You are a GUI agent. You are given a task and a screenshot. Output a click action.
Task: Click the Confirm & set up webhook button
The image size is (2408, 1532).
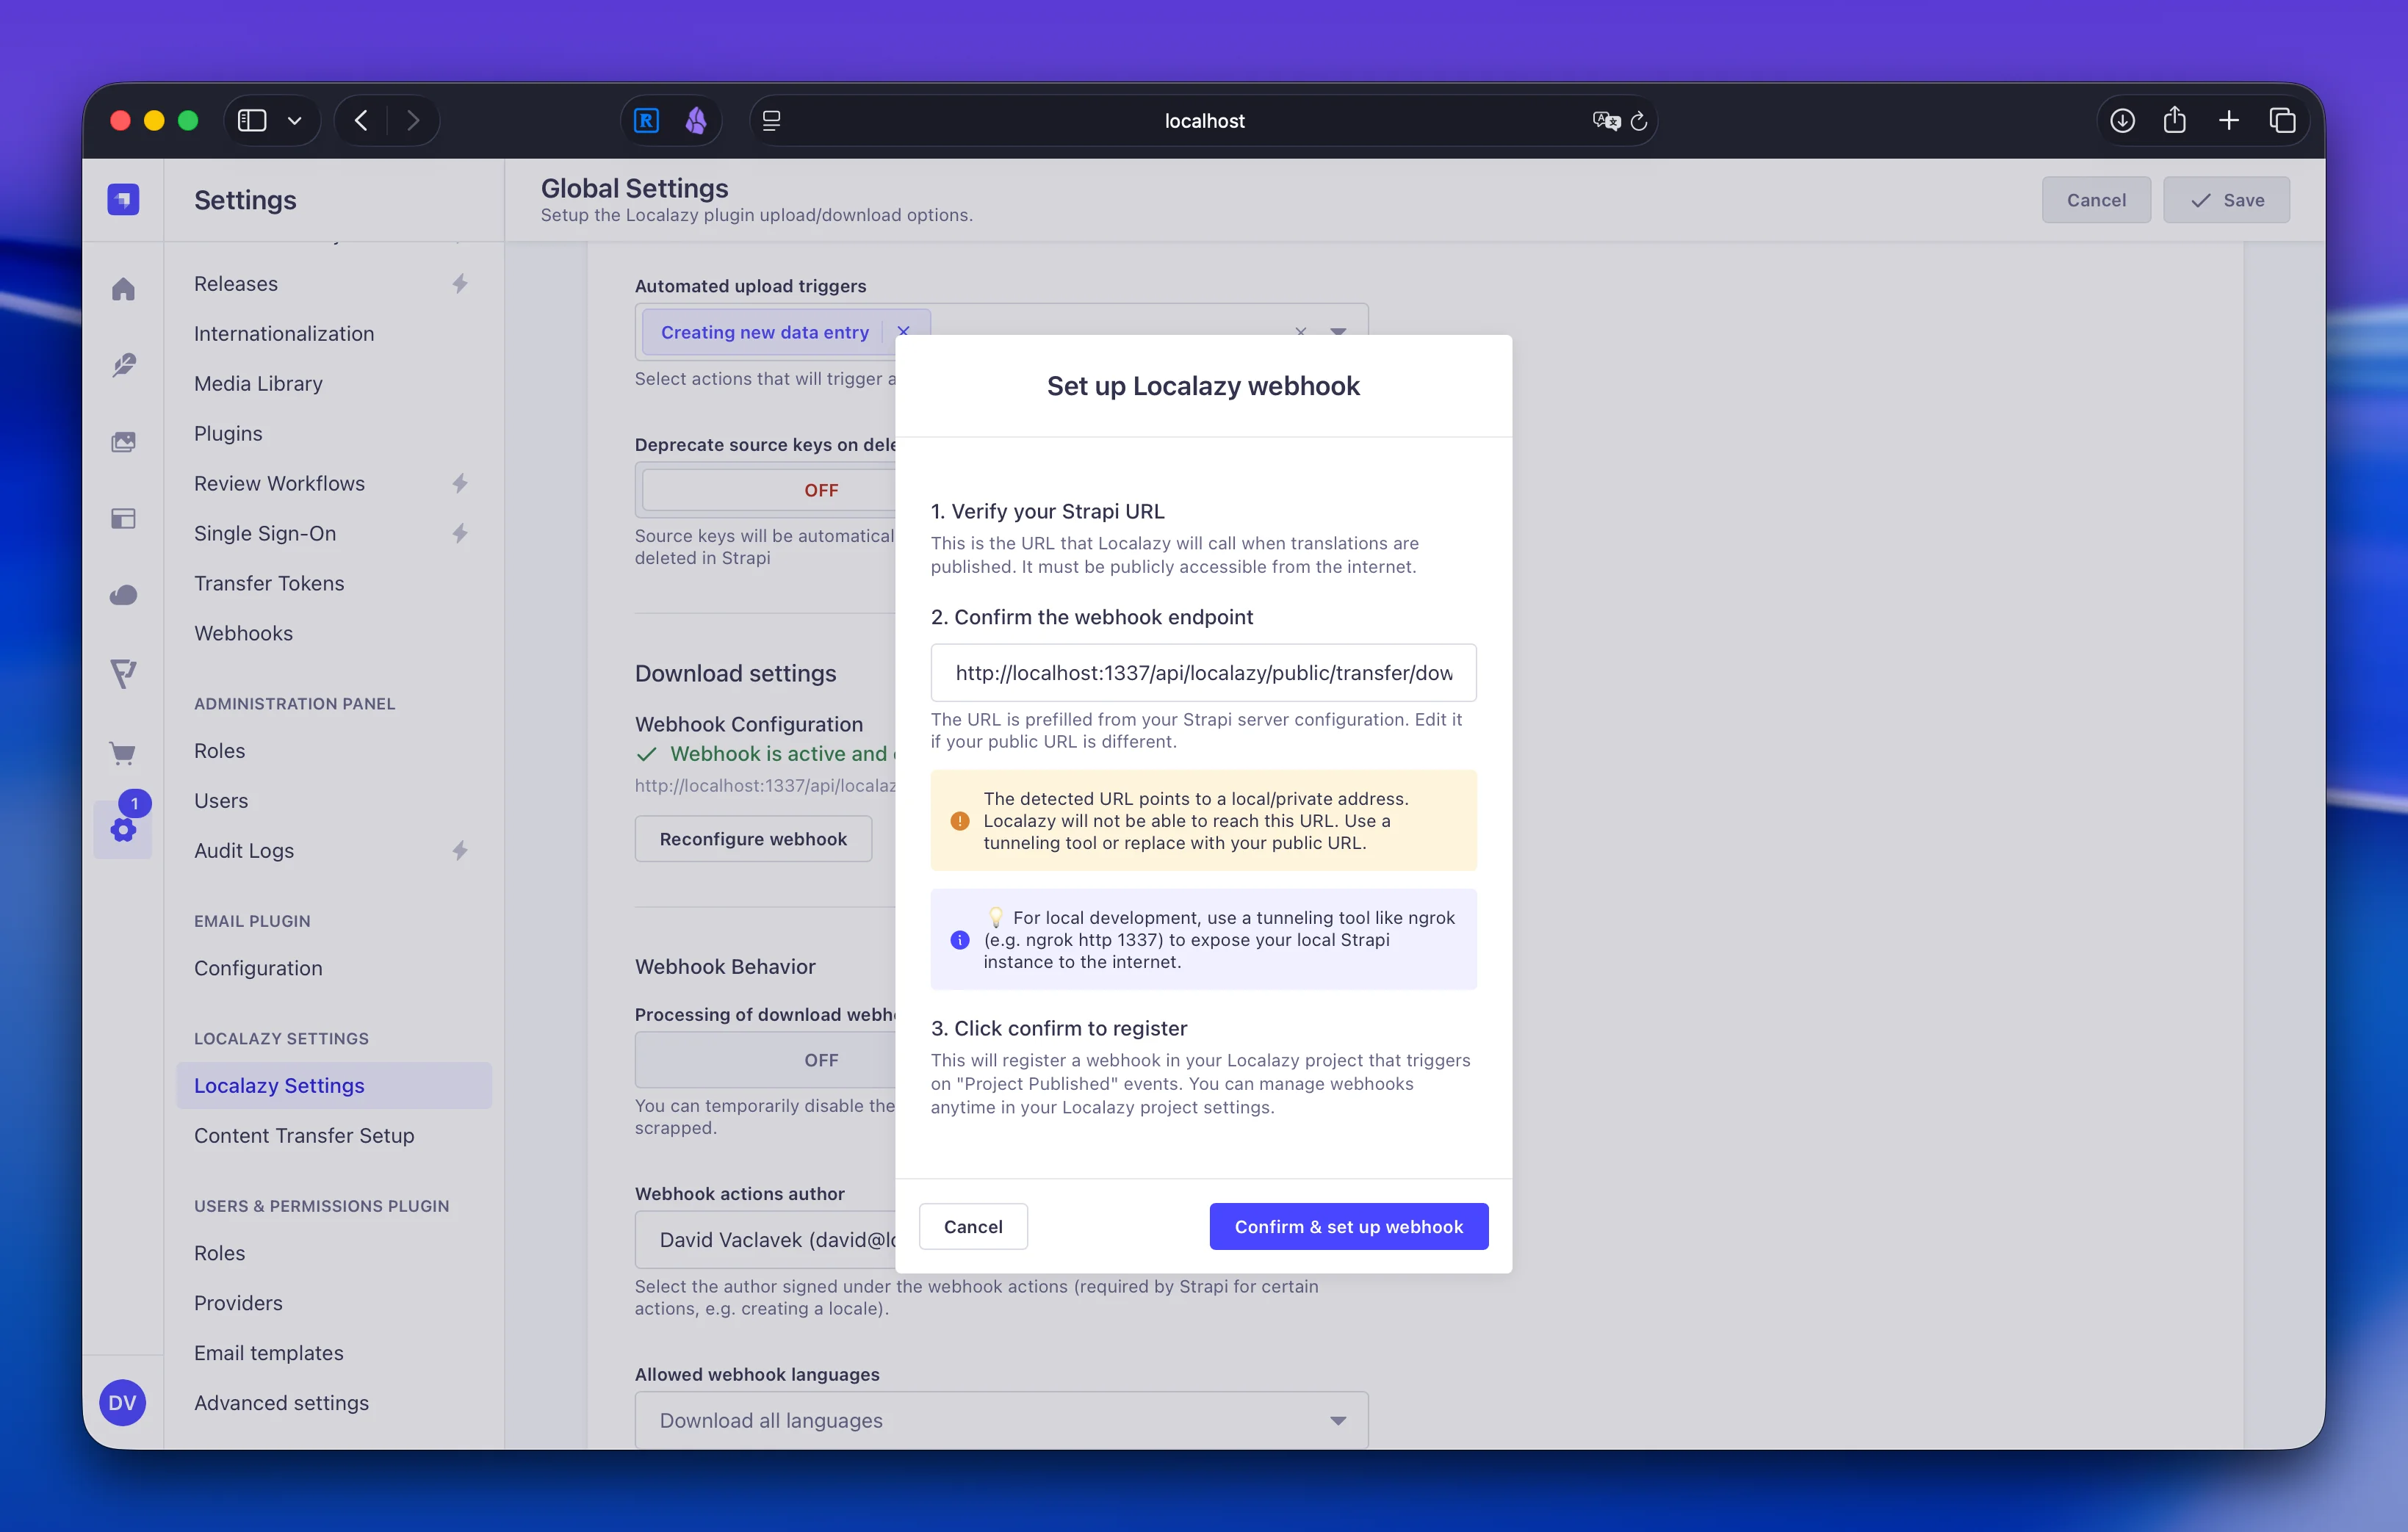point(1348,1226)
